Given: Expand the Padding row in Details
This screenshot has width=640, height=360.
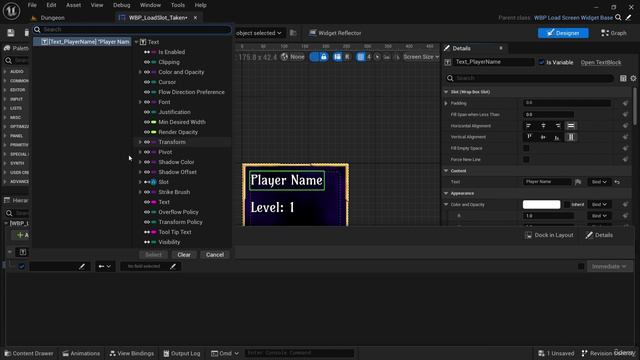Looking at the screenshot, I should (x=446, y=103).
